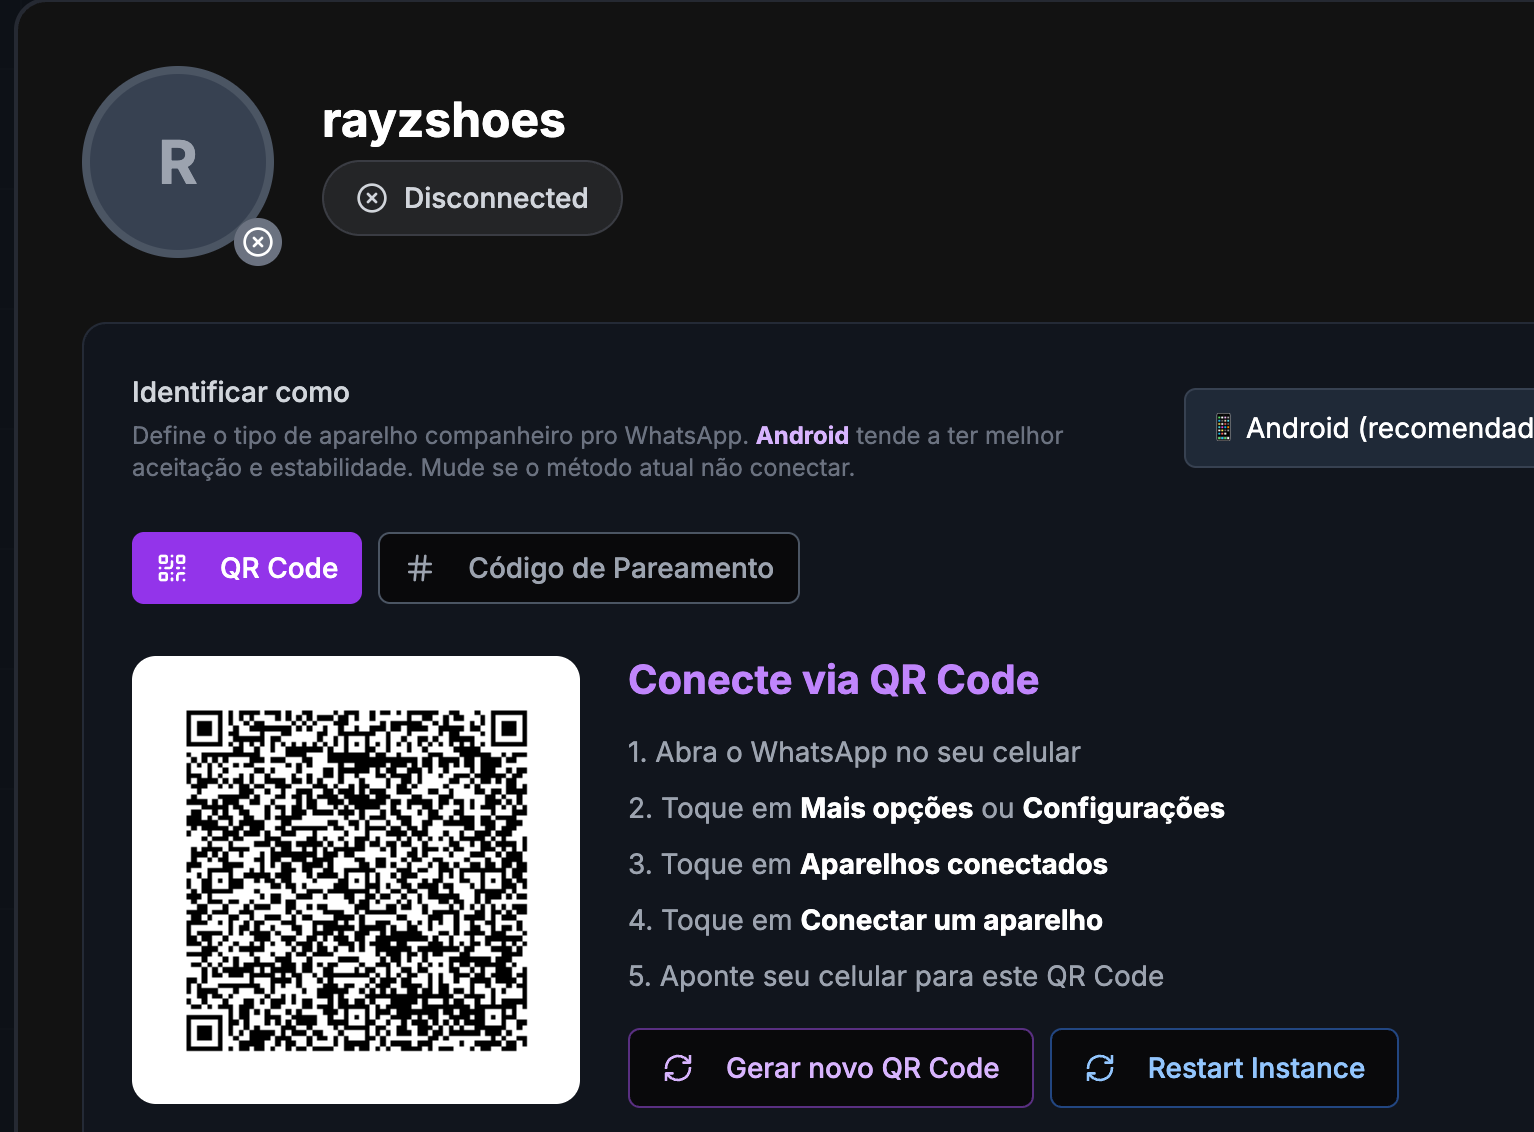Switch to the Código de Pareamento tab
Screen dimensions: 1534x1132
pos(589,568)
